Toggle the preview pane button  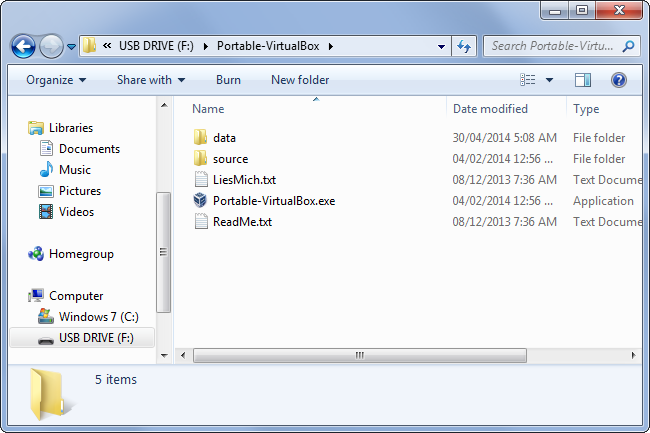coord(583,80)
